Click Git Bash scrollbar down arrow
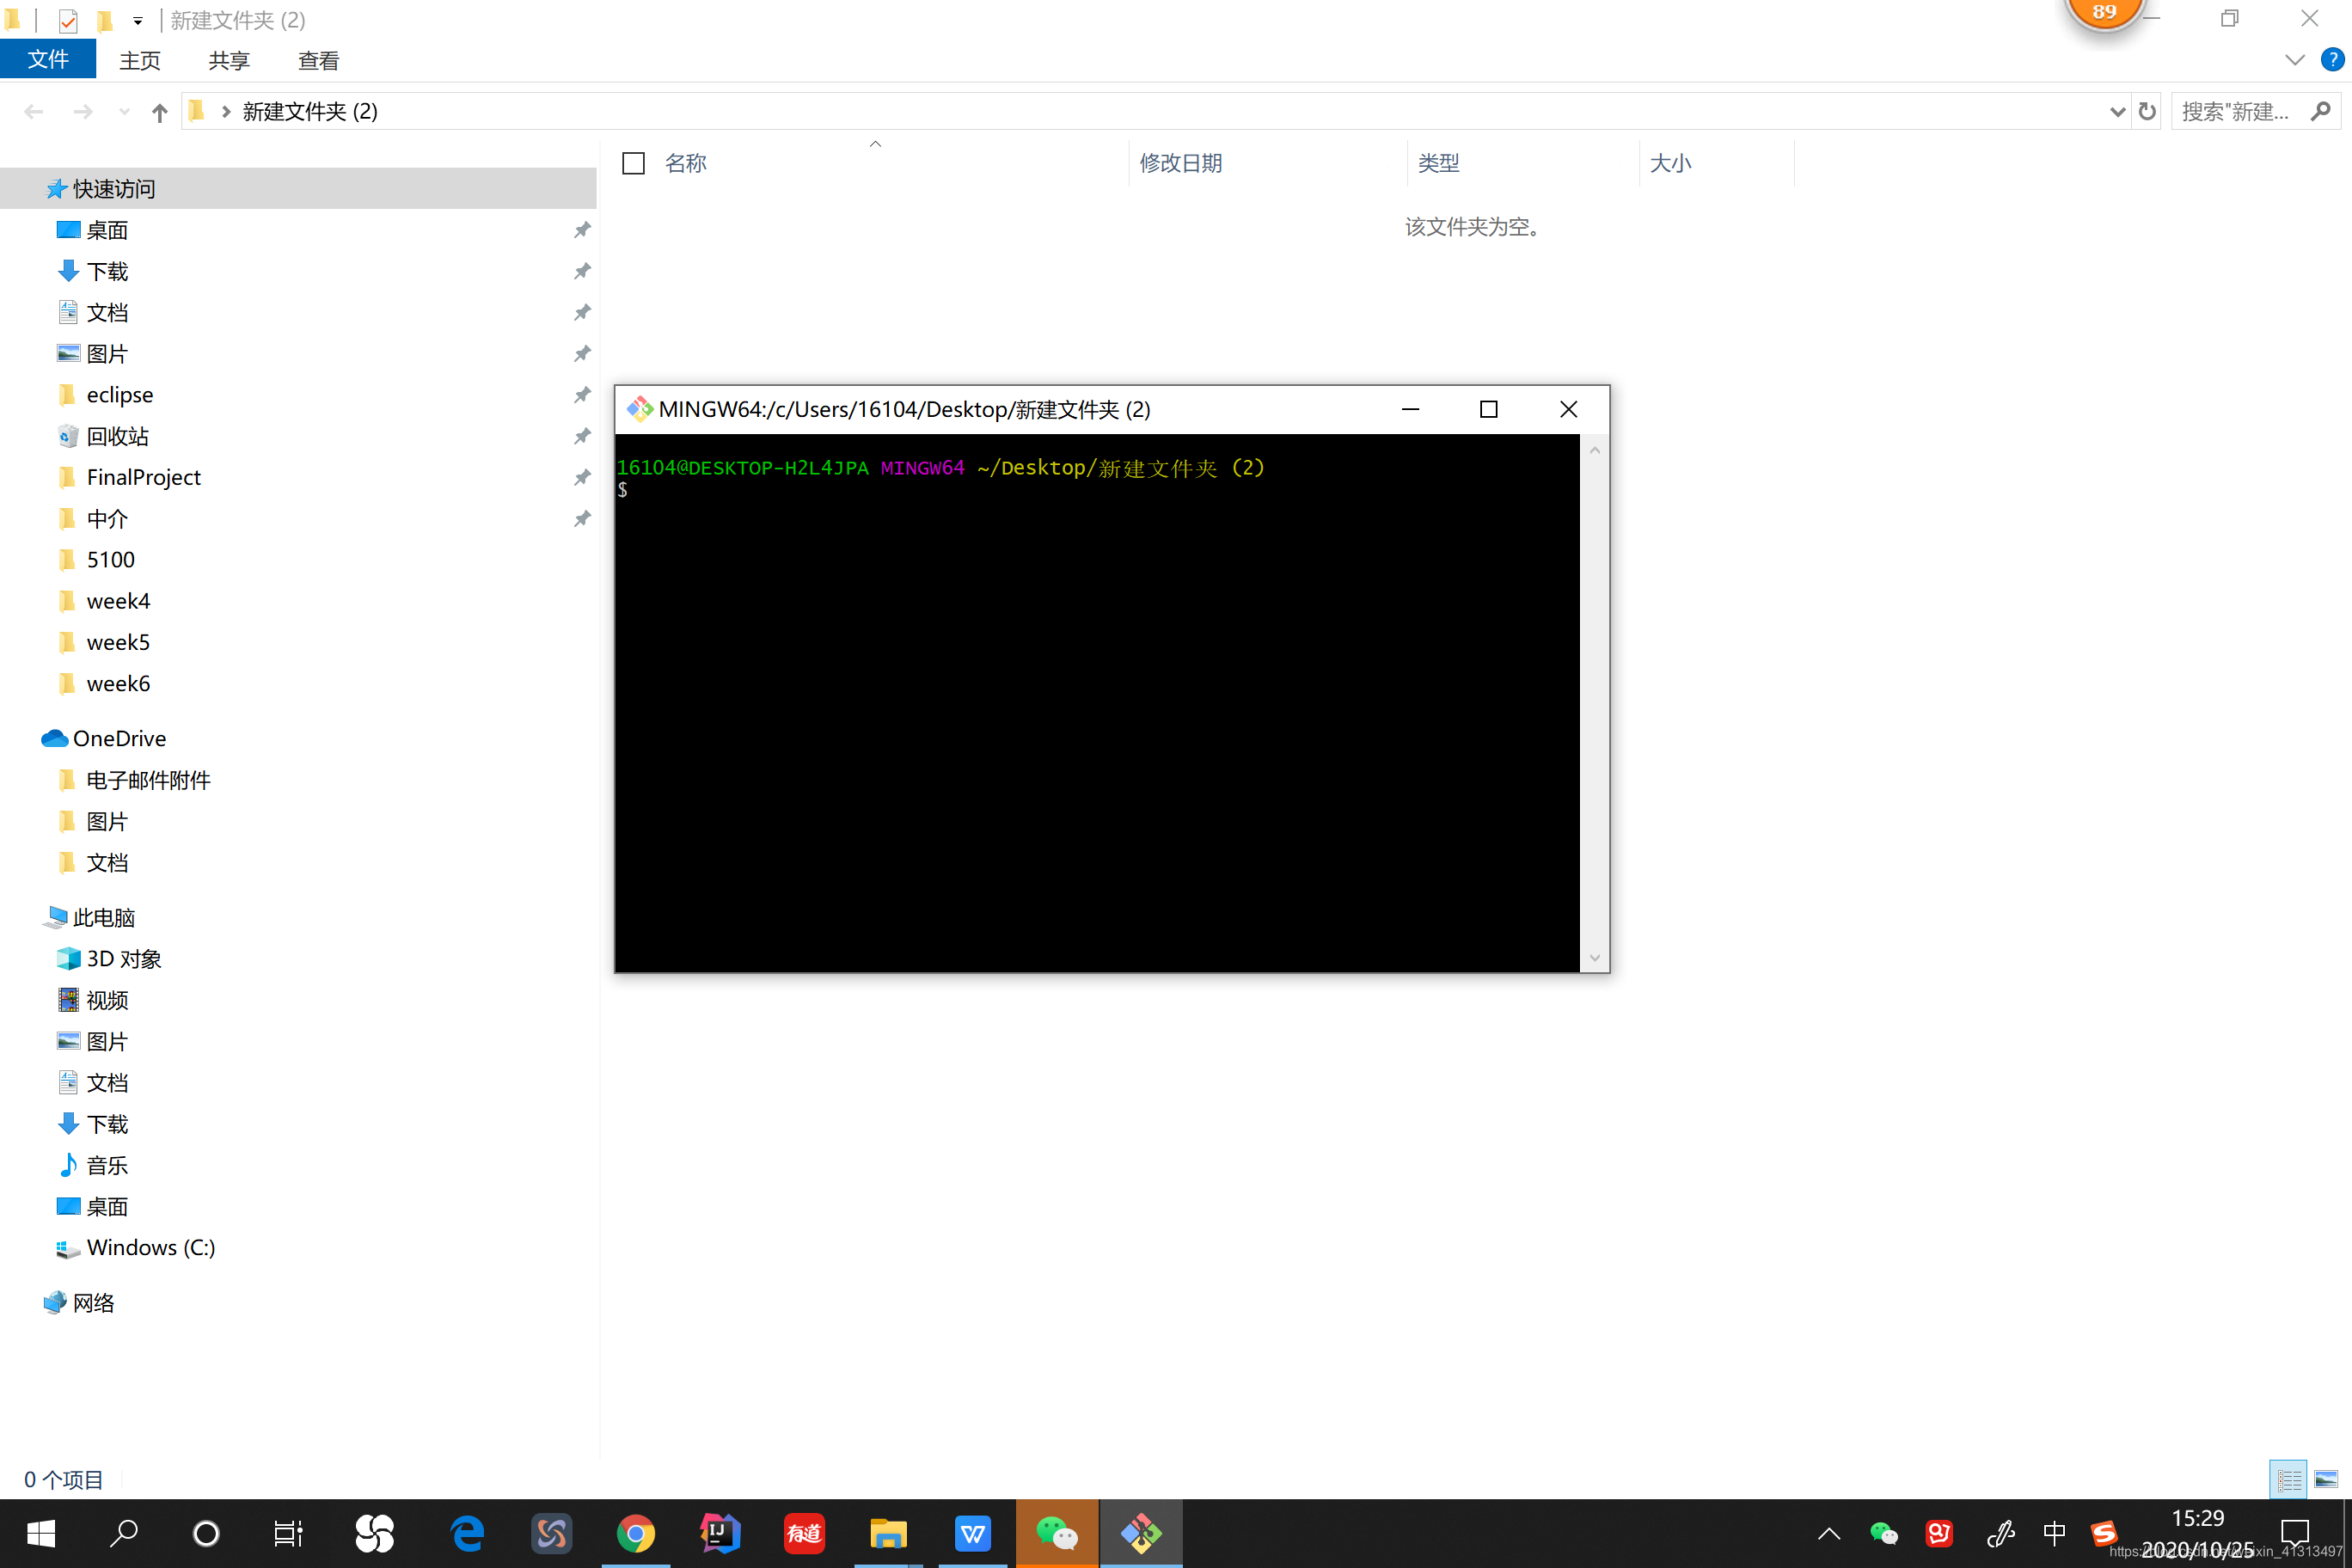Screen dimensions: 2352x1568 [x=1595, y=958]
